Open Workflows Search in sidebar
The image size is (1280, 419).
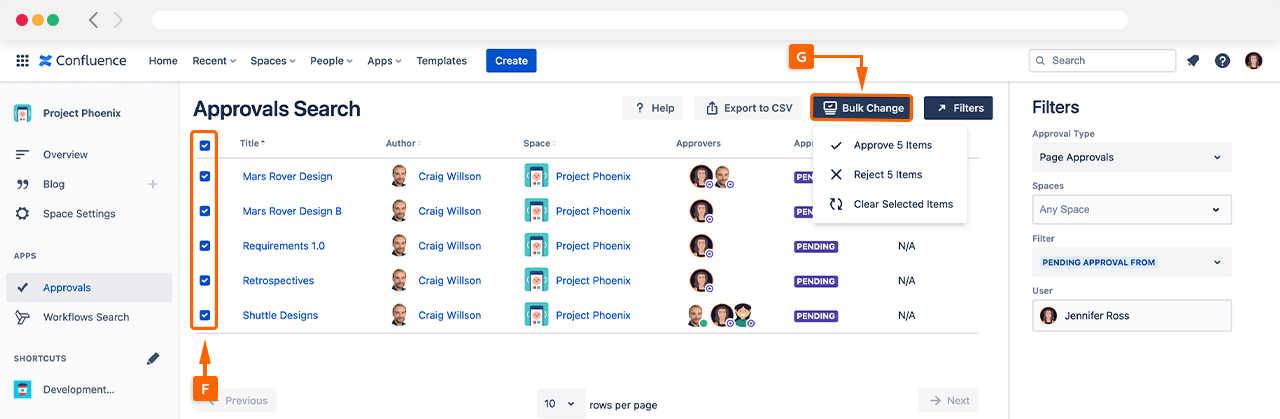tap(86, 317)
